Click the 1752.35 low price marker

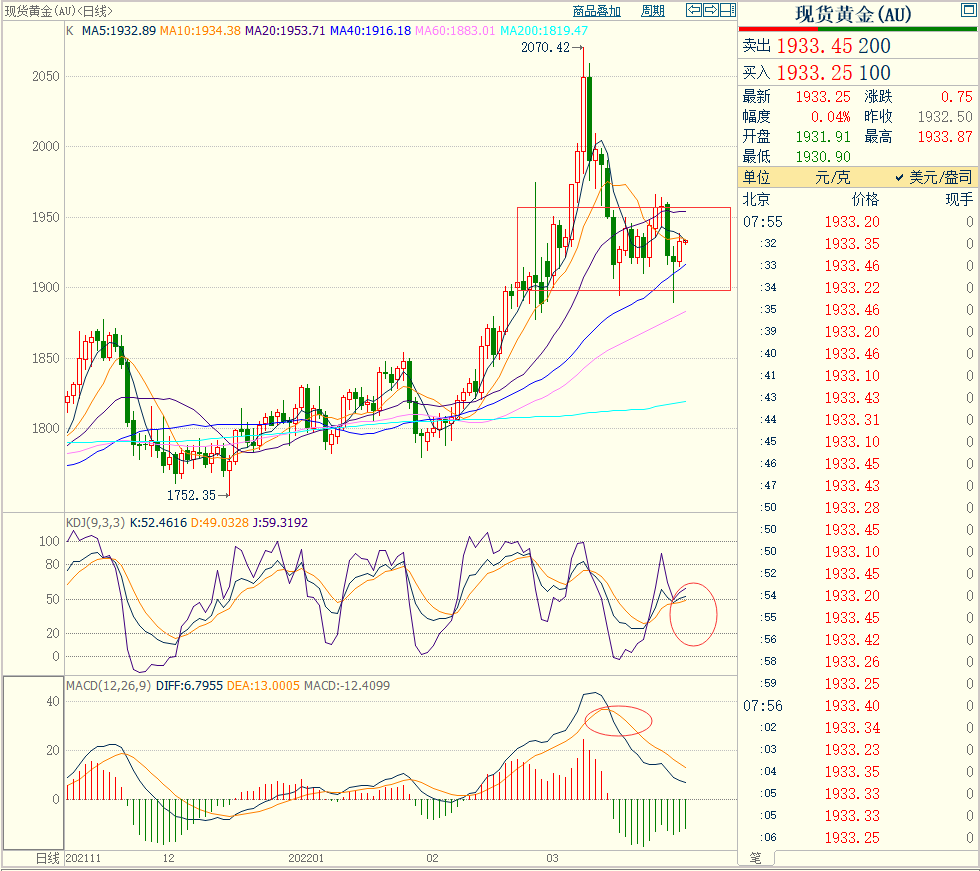[191, 495]
